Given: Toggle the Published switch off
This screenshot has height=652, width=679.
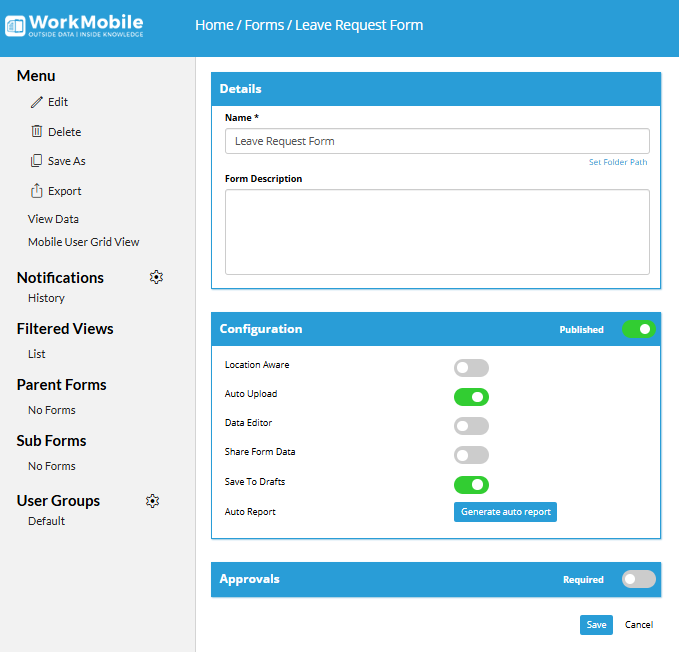Looking at the screenshot, I should [638, 329].
